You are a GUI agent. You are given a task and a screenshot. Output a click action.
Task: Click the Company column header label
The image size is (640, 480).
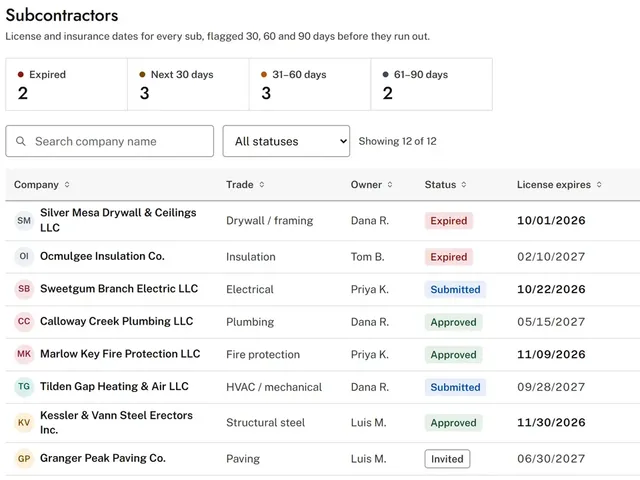pos(36,184)
